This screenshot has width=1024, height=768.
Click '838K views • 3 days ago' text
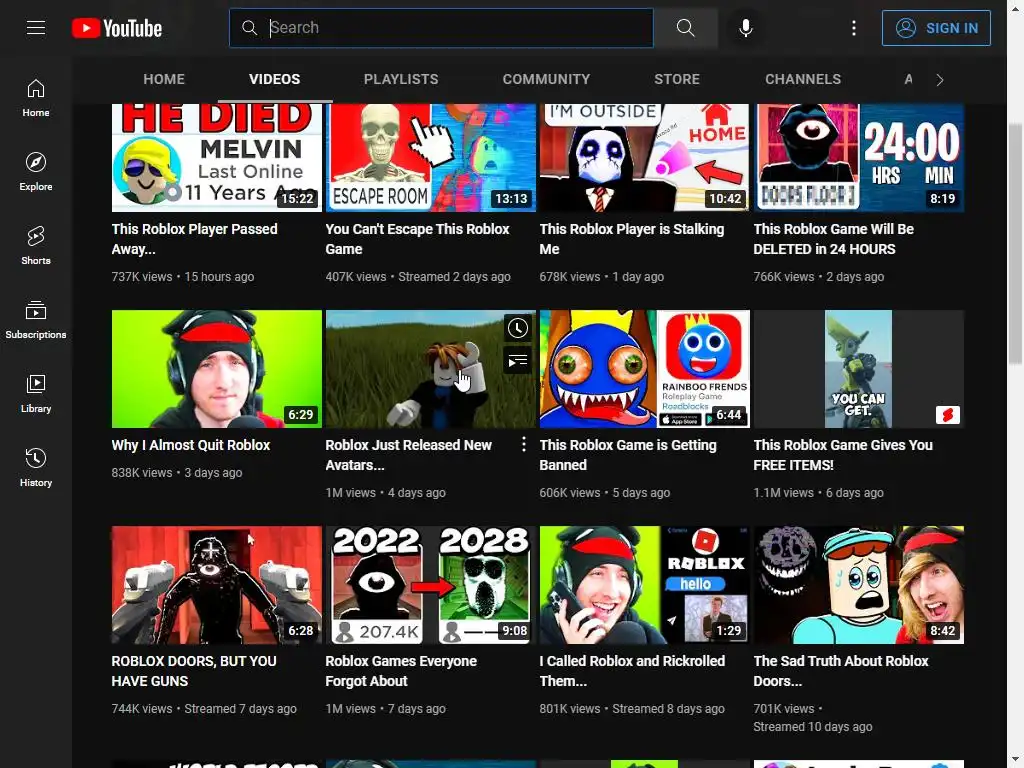click(x=177, y=473)
